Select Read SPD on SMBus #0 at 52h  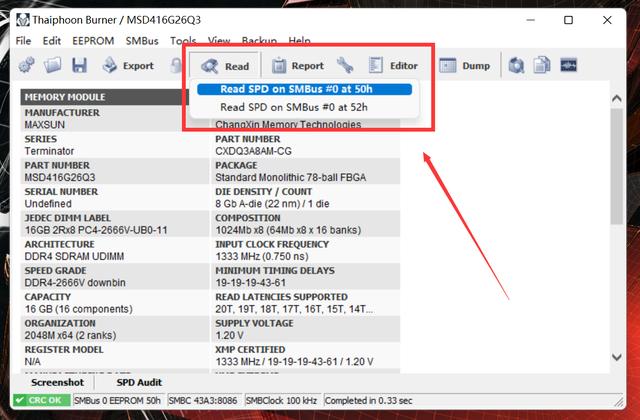click(304, 107)
